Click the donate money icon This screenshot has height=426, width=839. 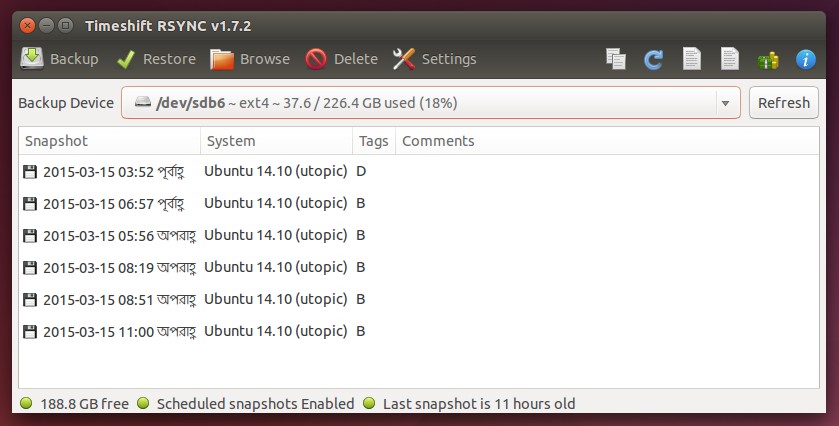(768, 60)
